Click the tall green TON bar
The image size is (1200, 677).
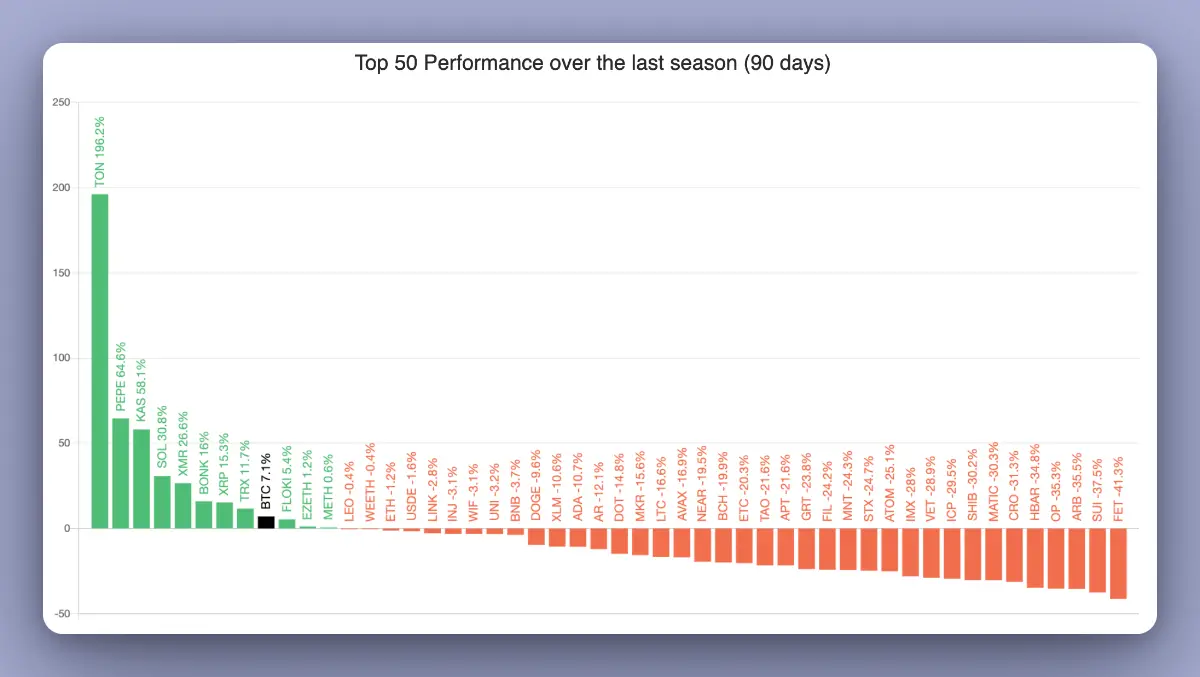(100, 360)
